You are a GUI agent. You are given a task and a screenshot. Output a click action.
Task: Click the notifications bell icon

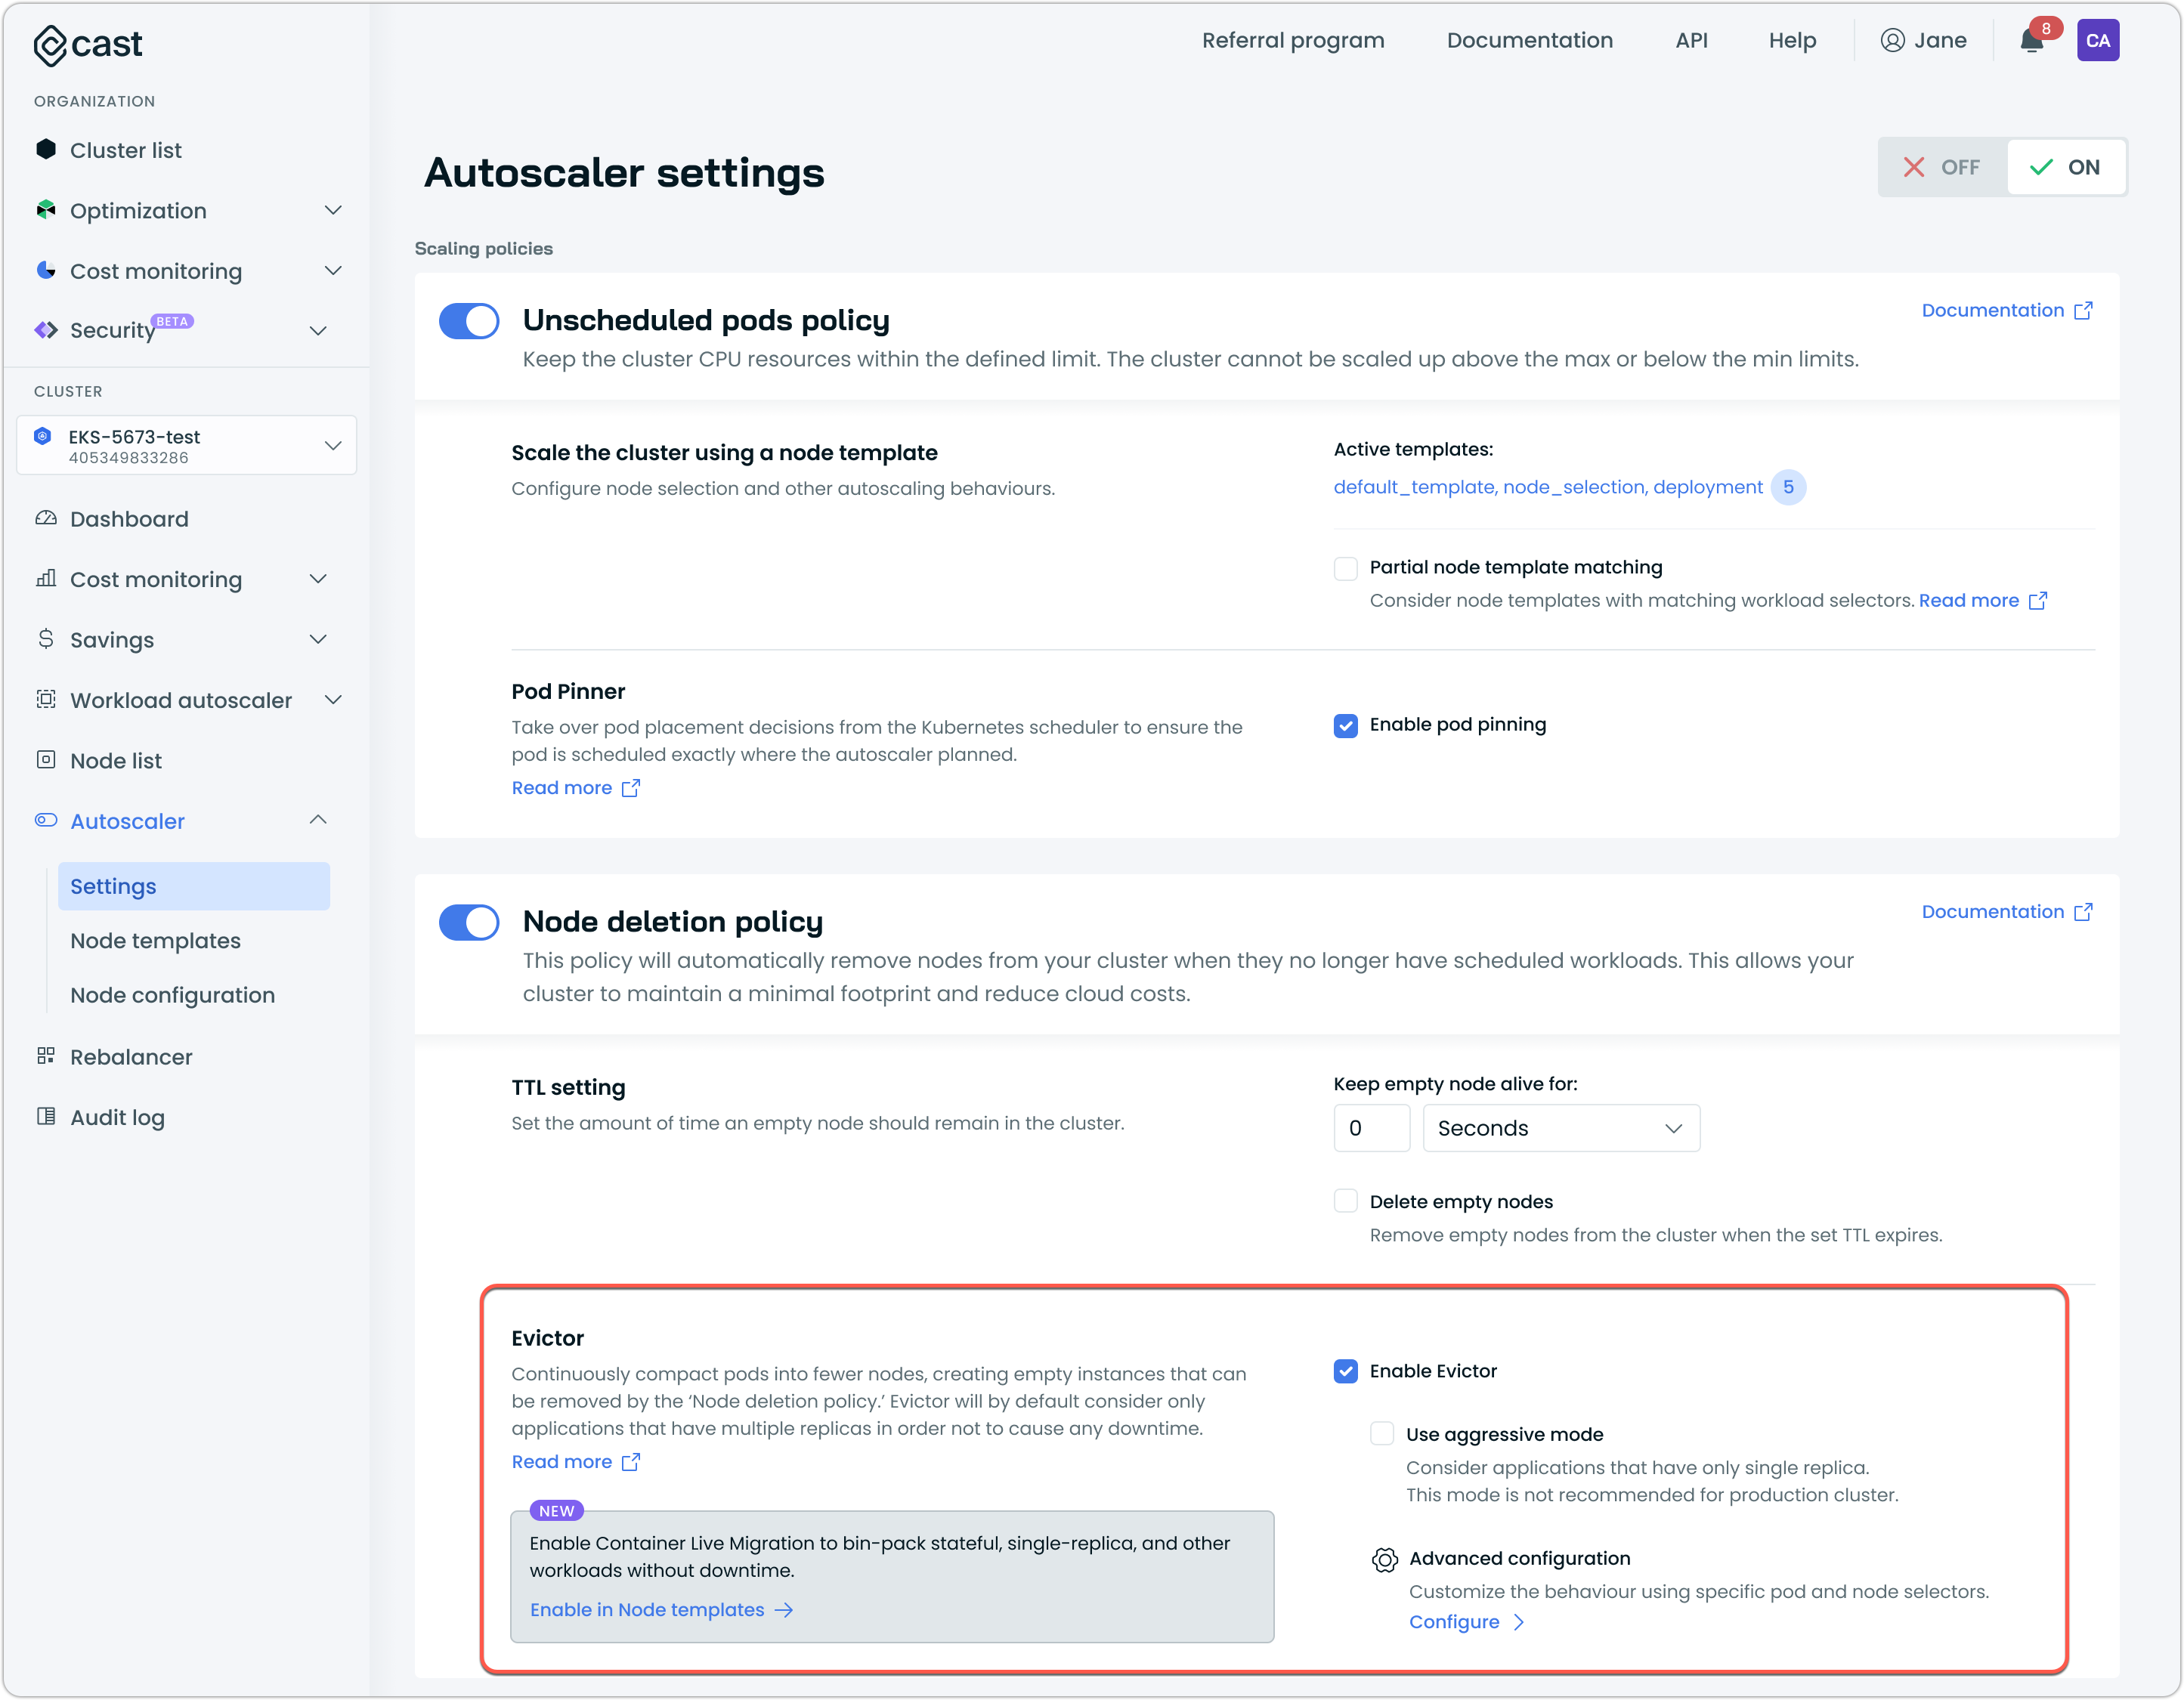click(2031, 41)
